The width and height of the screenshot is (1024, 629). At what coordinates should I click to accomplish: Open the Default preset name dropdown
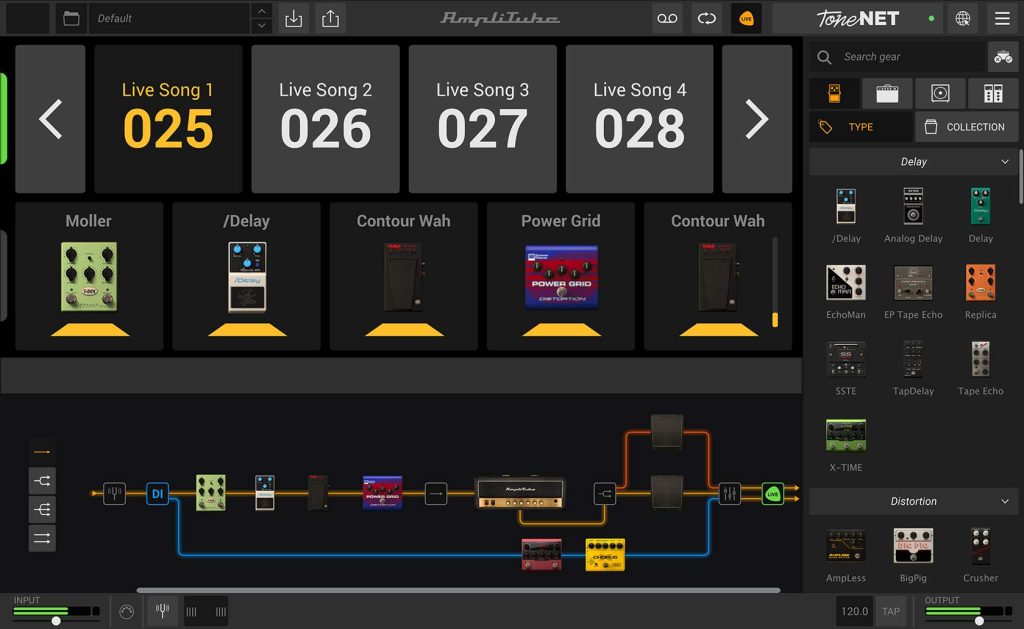click(169, 18)
